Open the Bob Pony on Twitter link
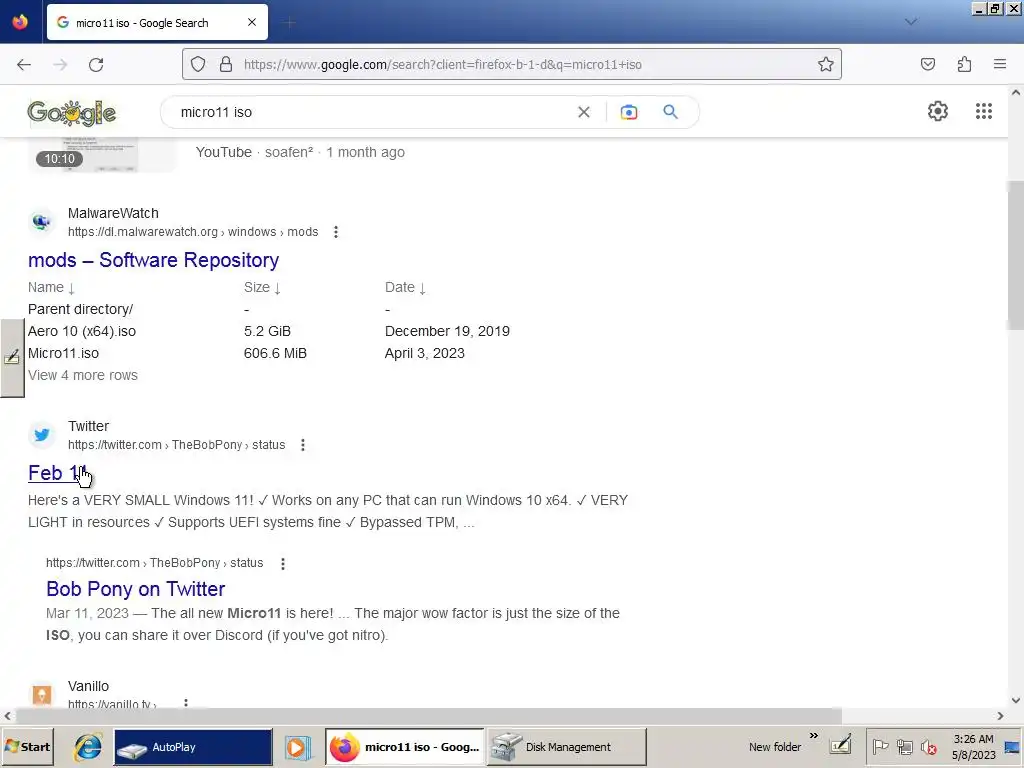 (x=136, y=589)
